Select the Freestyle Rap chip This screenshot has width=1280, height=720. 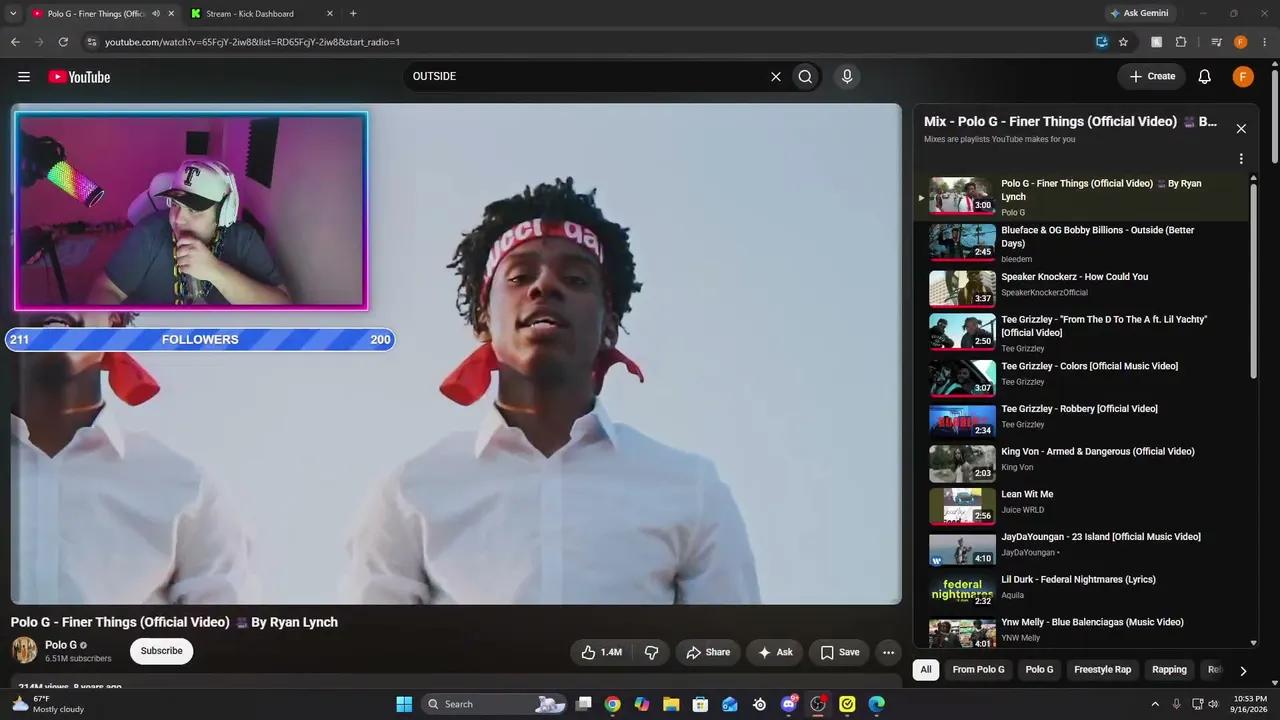click(1102, 670)
